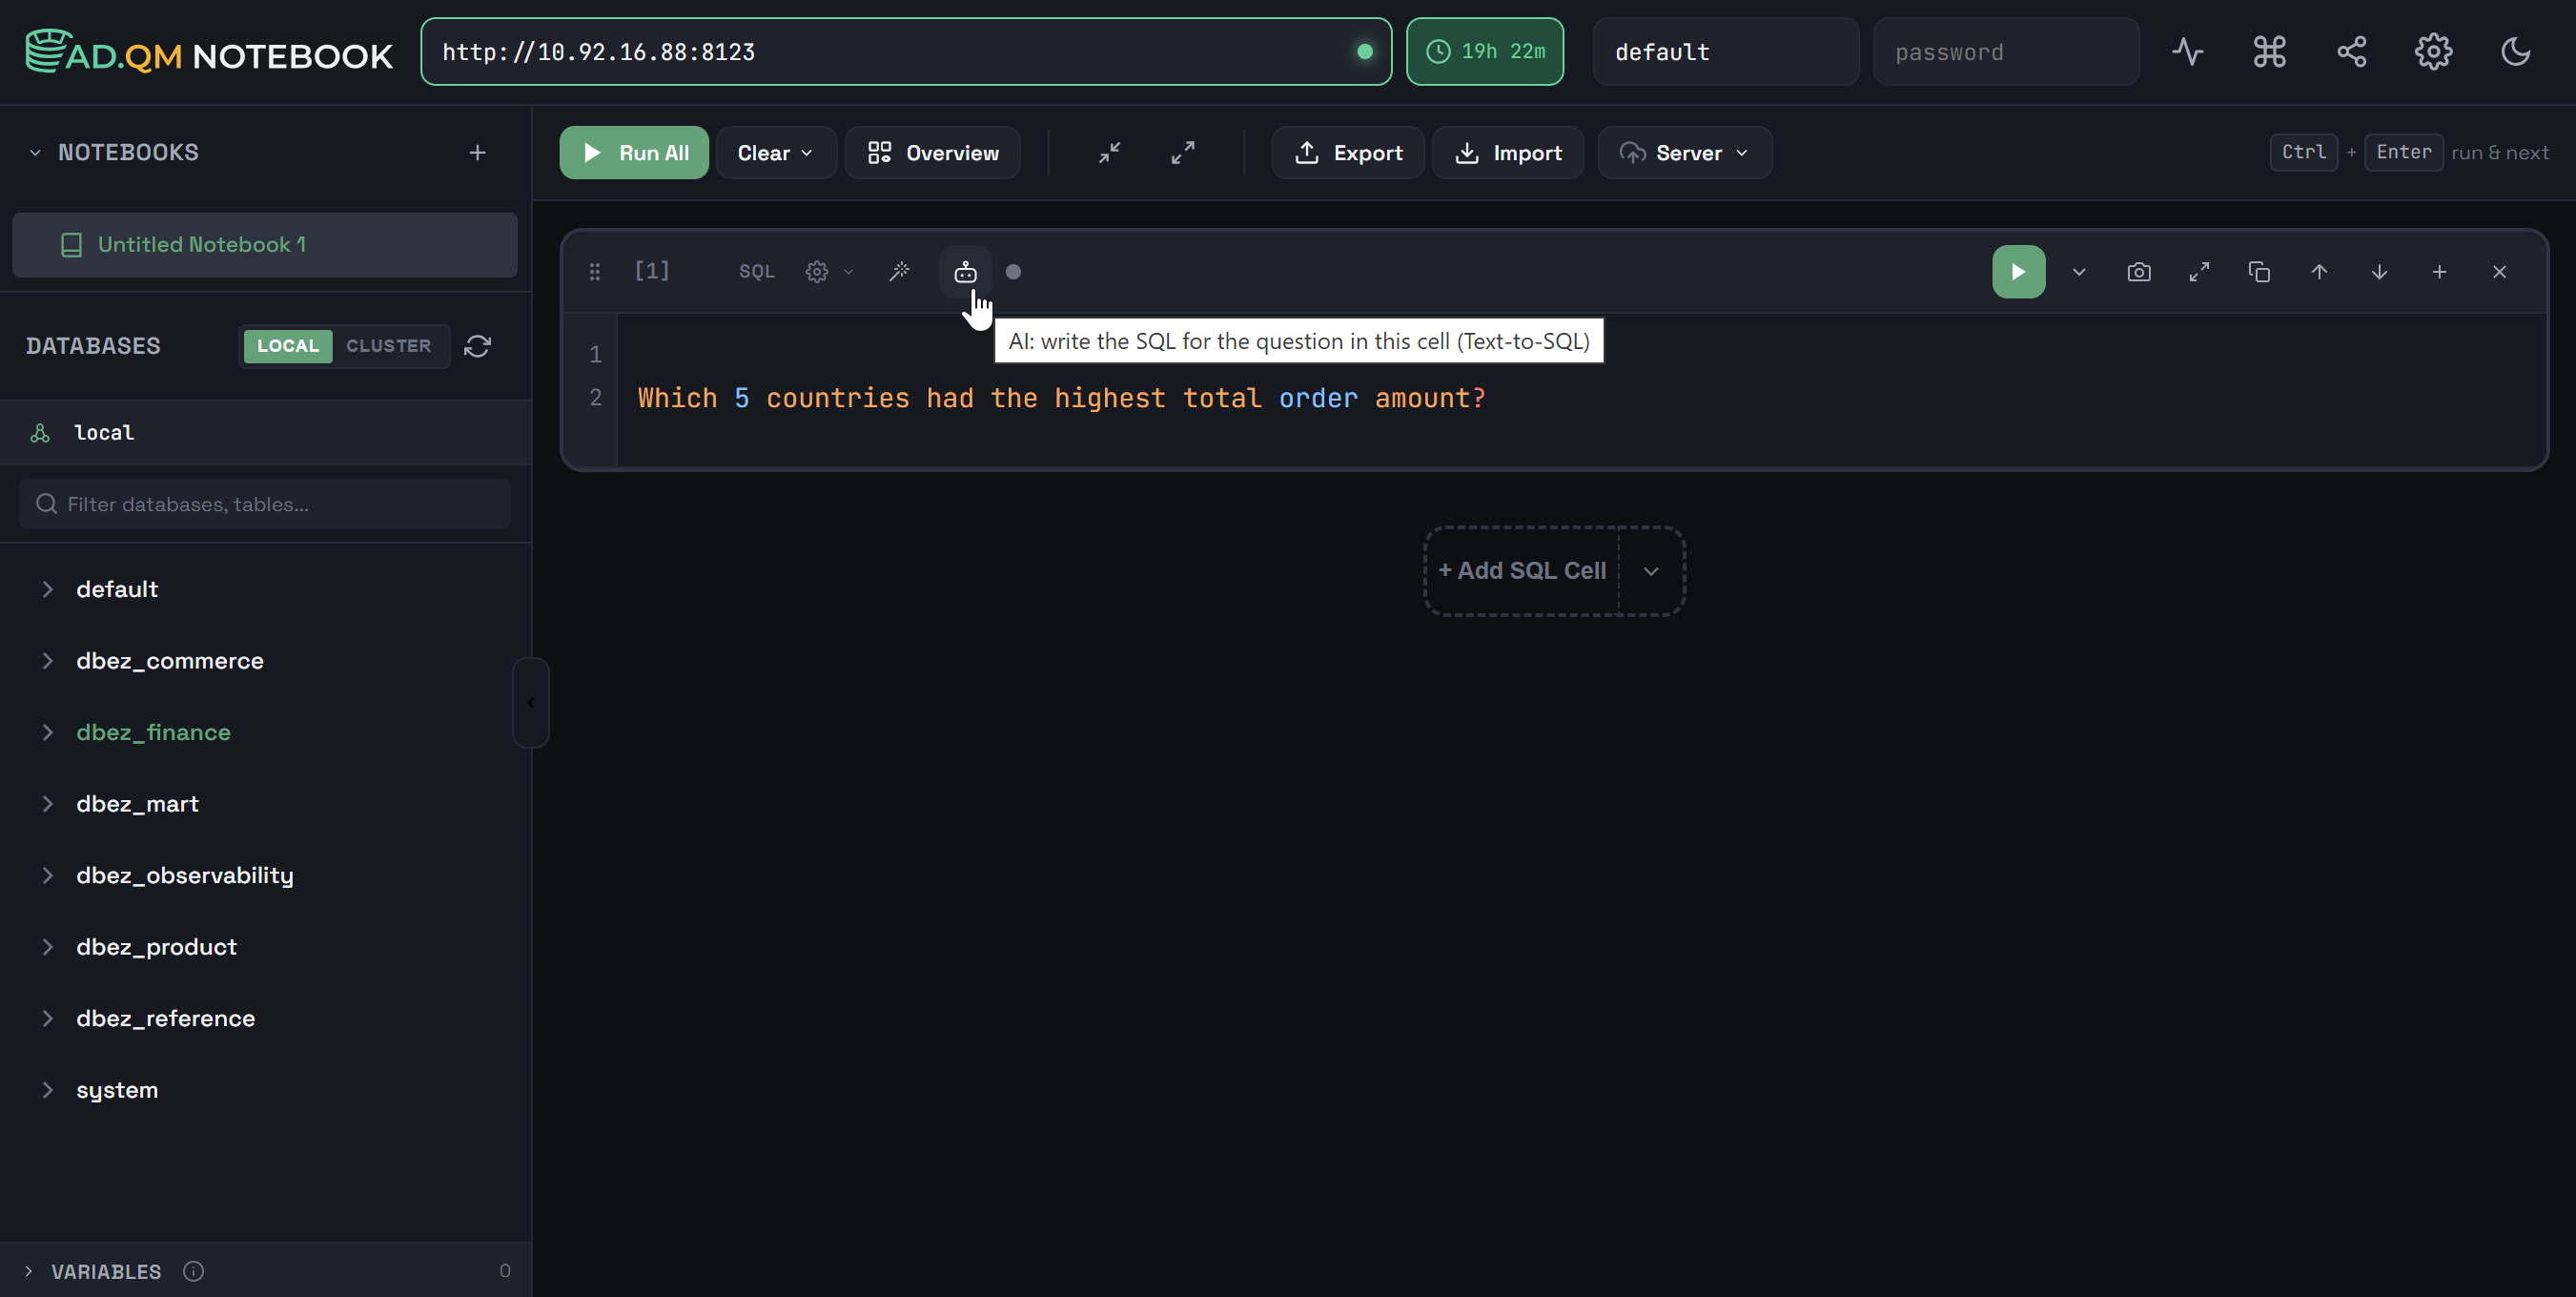Insert a cell below with plus icon
2576x1297 pixels.
tap(2438, 272)
